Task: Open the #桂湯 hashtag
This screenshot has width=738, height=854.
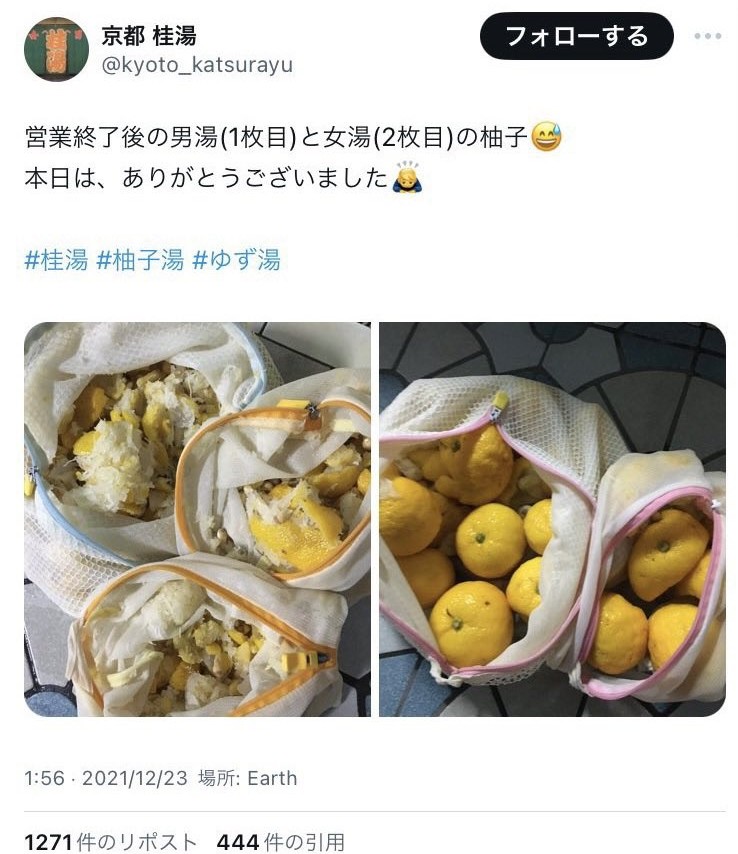Action: (56, 260)
